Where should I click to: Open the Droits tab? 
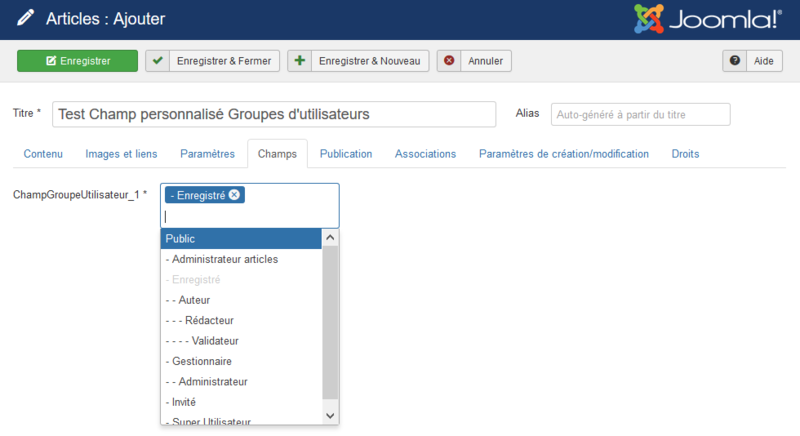point(685,154)
